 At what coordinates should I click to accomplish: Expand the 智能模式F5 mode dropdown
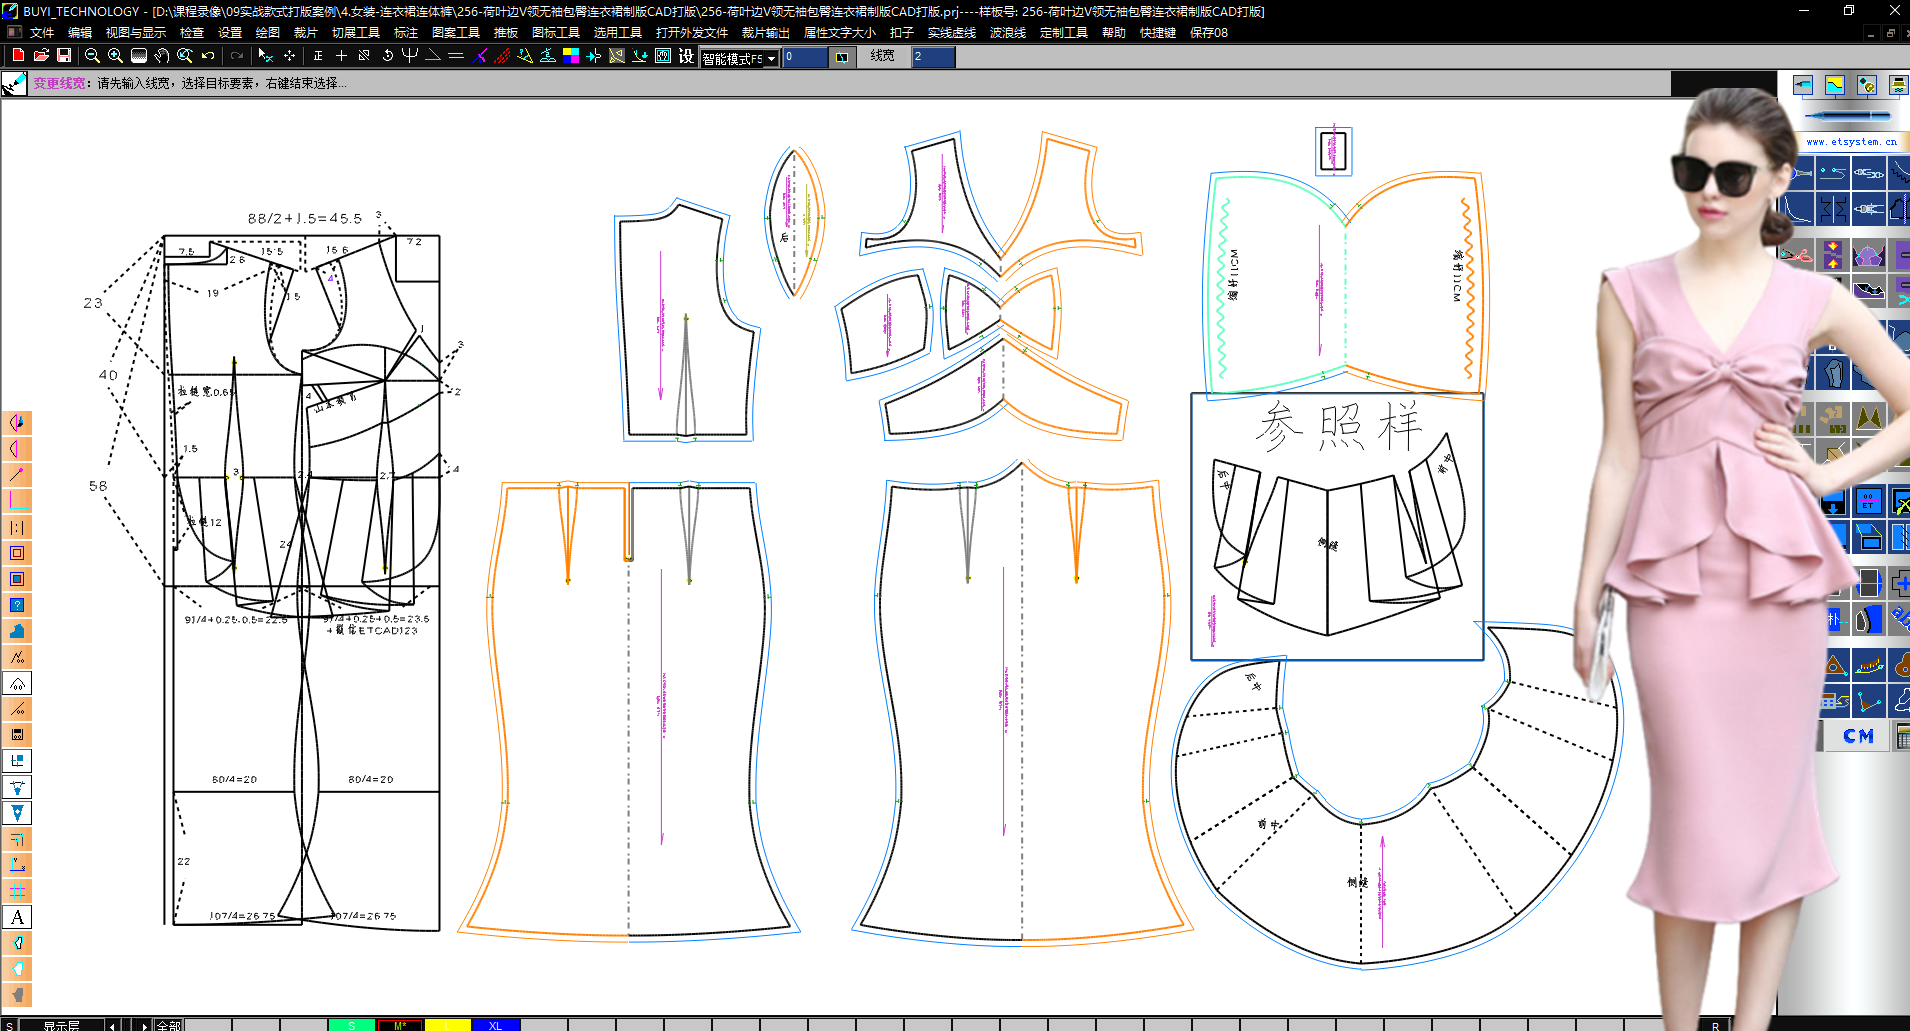(771, 59)
